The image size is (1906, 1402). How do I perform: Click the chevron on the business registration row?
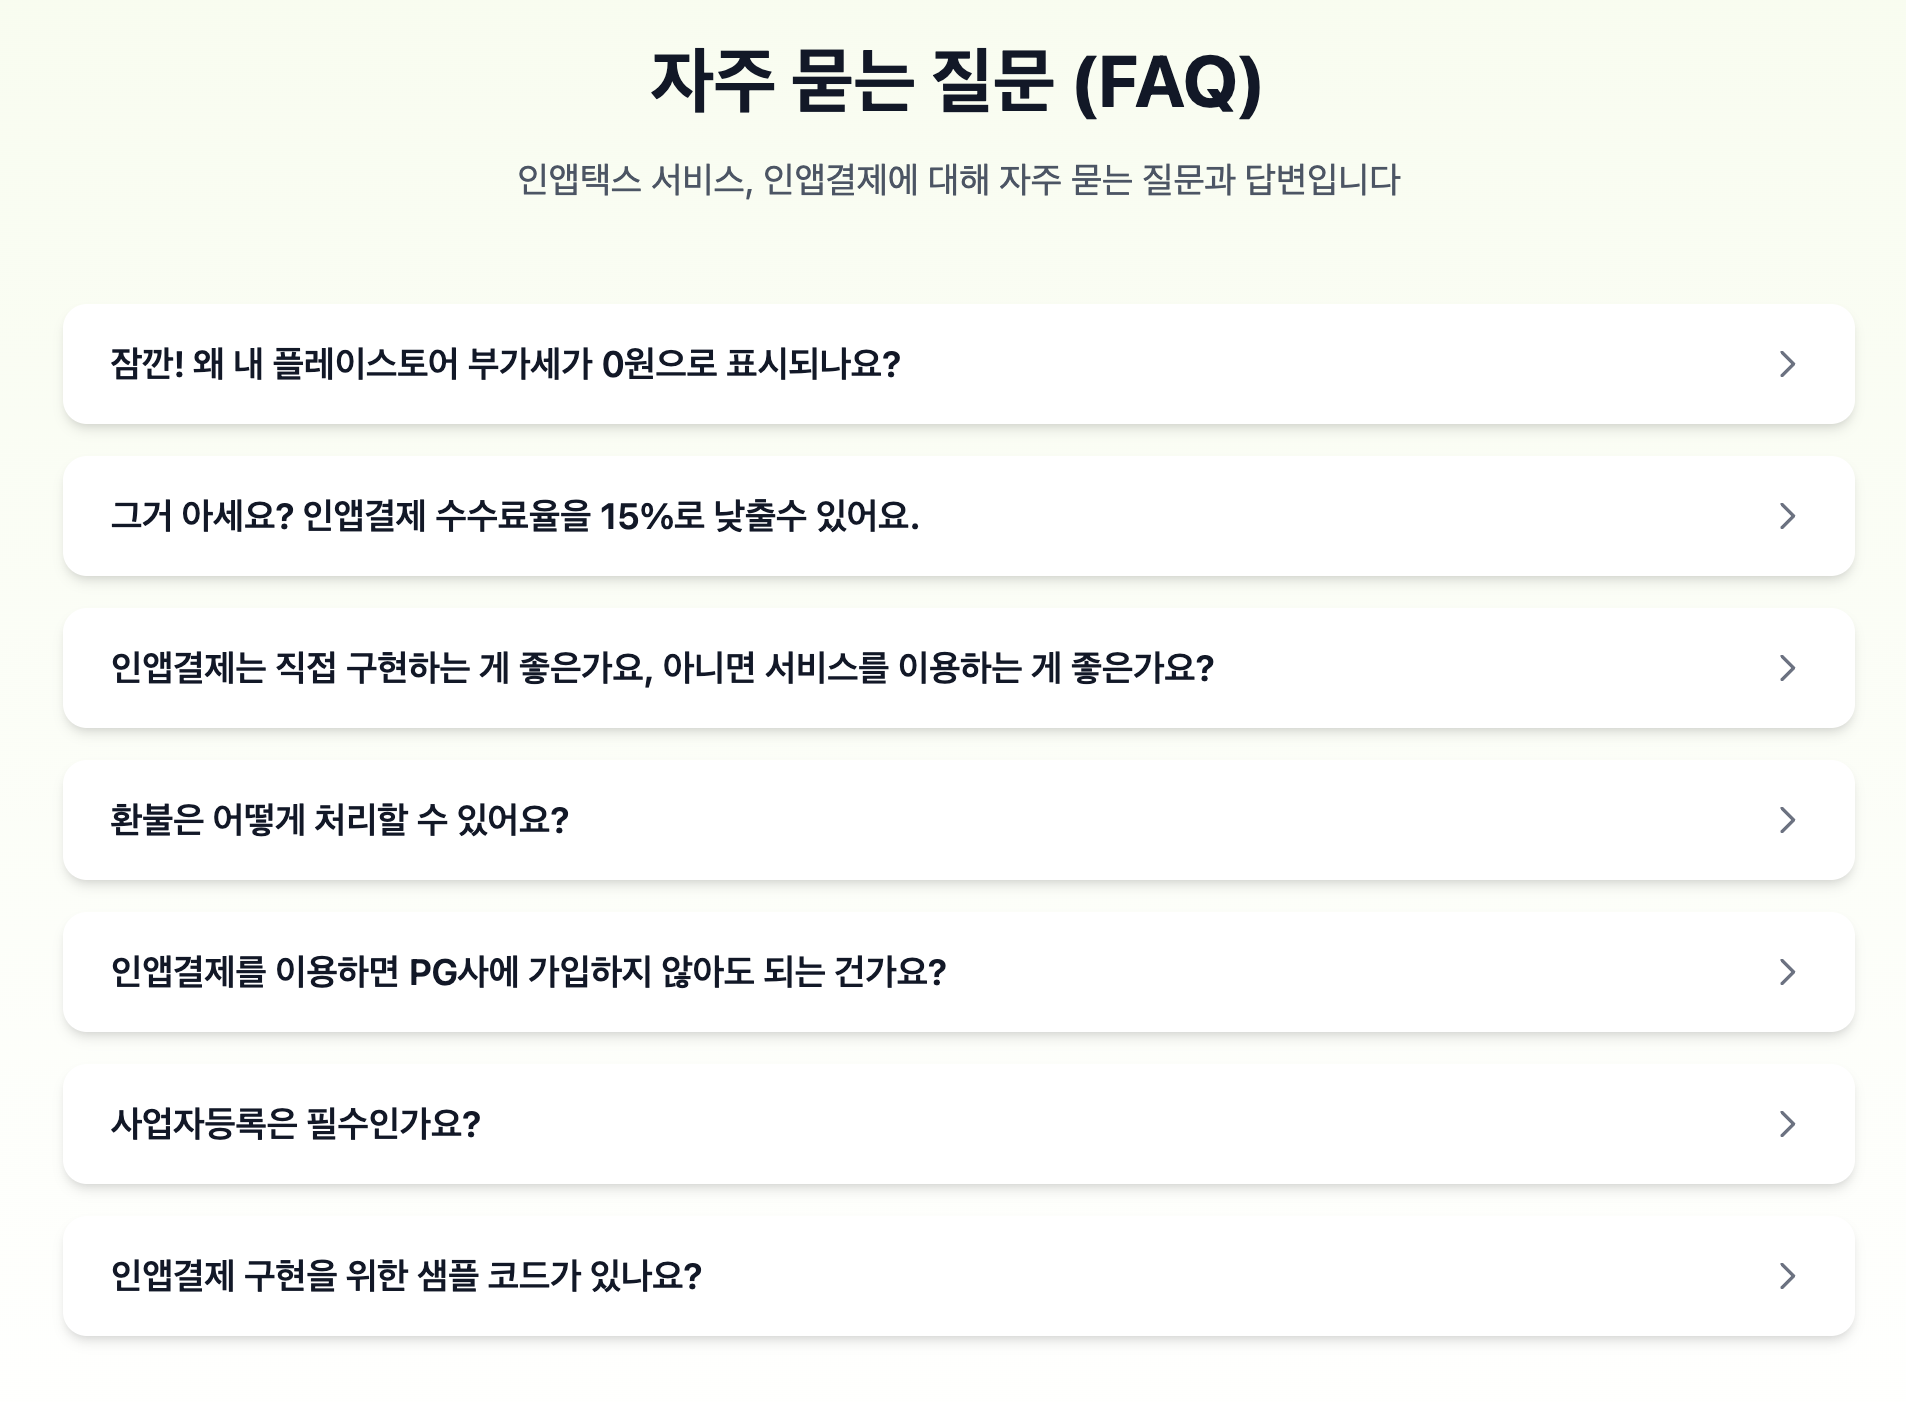(1788, 1125)
